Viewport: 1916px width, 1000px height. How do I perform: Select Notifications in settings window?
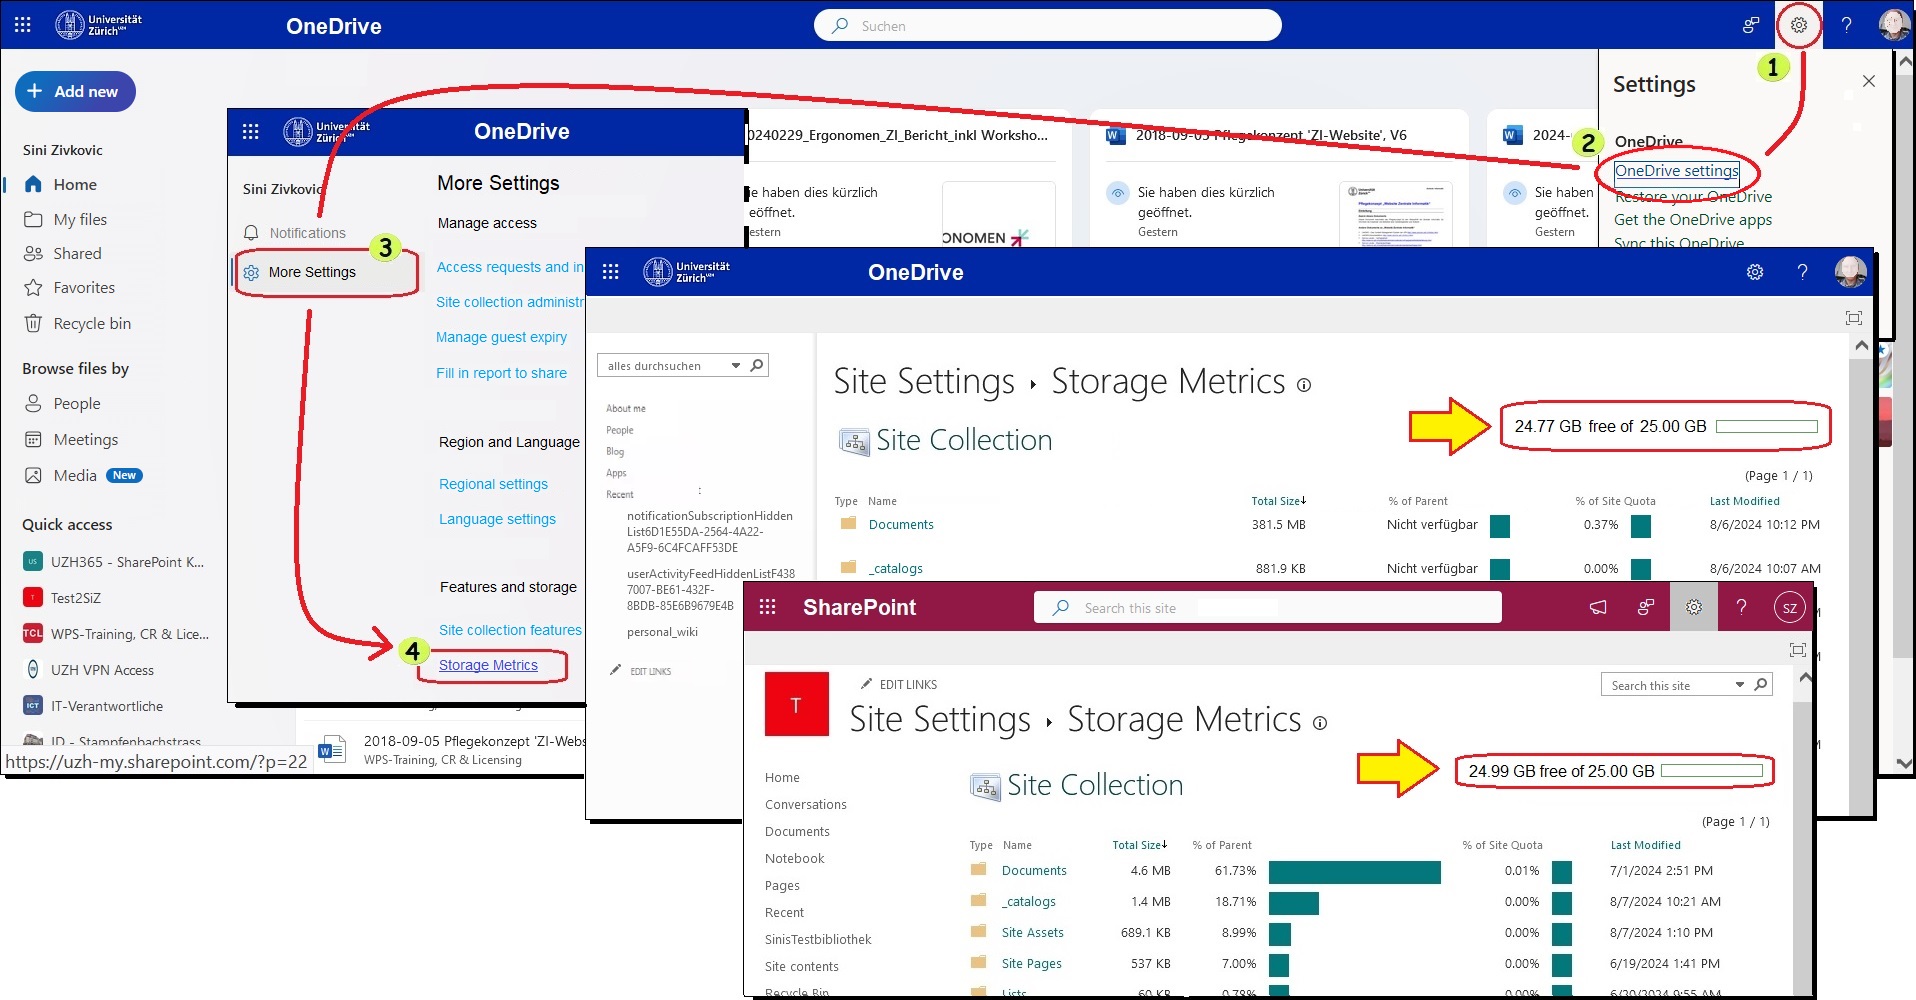(x=307, y=233)
